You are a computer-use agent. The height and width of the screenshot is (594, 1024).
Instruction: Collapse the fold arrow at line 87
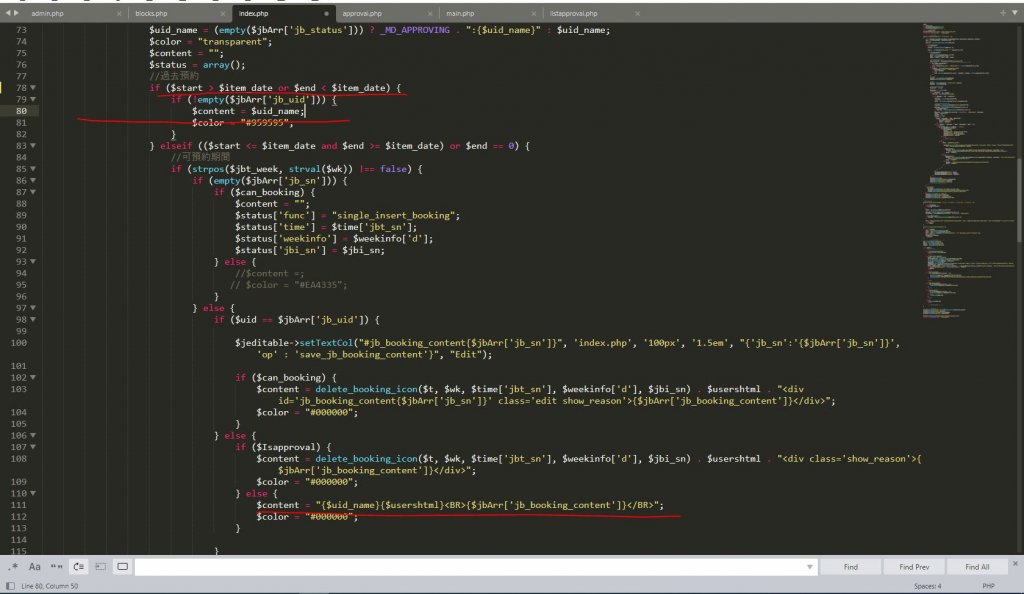(x=33, y=192)
